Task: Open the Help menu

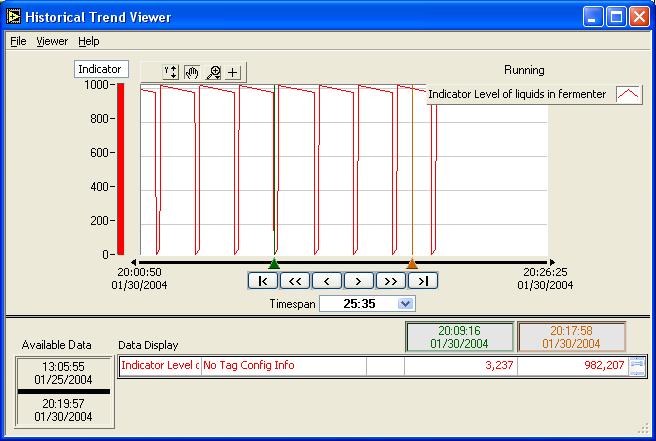Action: 89,41
